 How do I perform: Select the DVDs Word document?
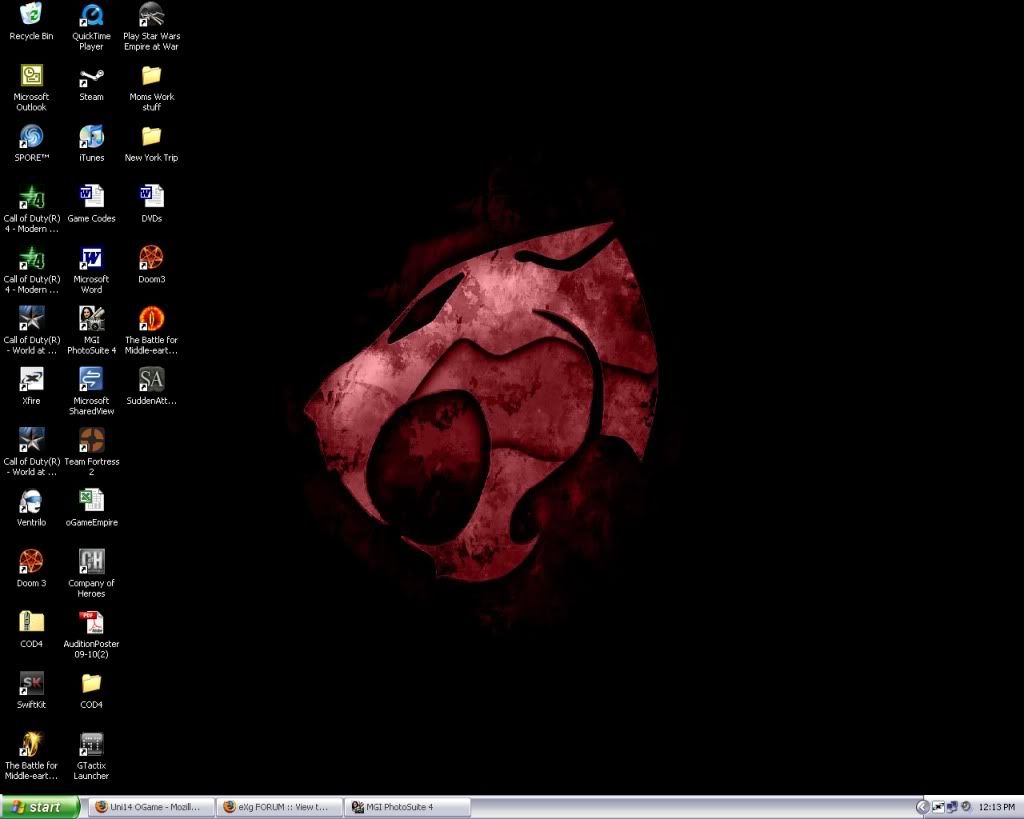[152, 197]
